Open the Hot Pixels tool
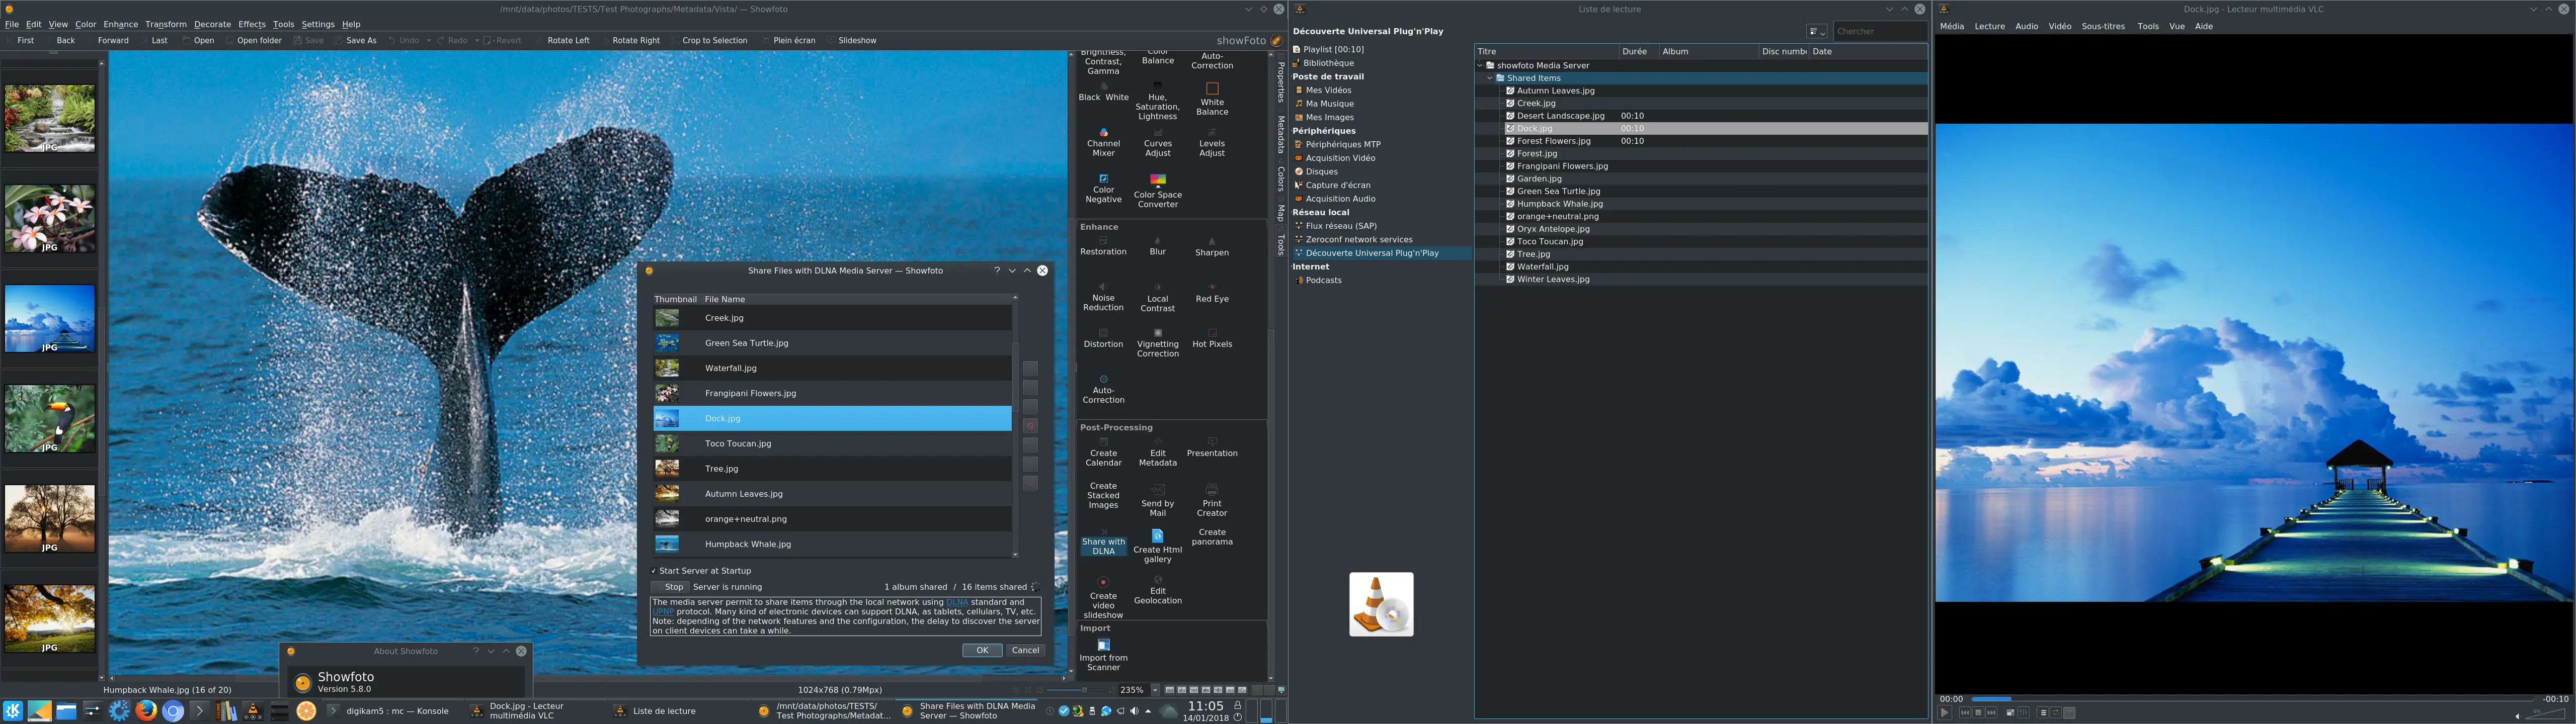This screenshot has height=724, width=2576. tap(1211, 338)
